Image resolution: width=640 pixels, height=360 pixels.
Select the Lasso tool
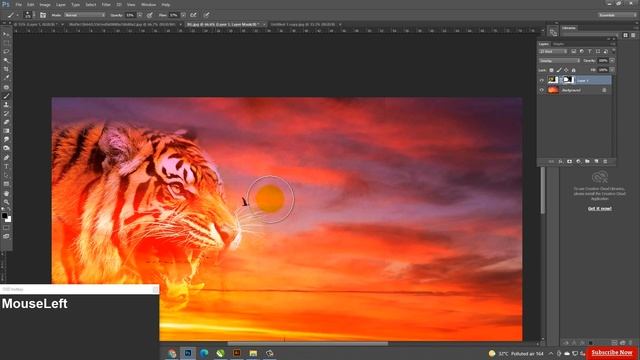(x=6, y=51)
